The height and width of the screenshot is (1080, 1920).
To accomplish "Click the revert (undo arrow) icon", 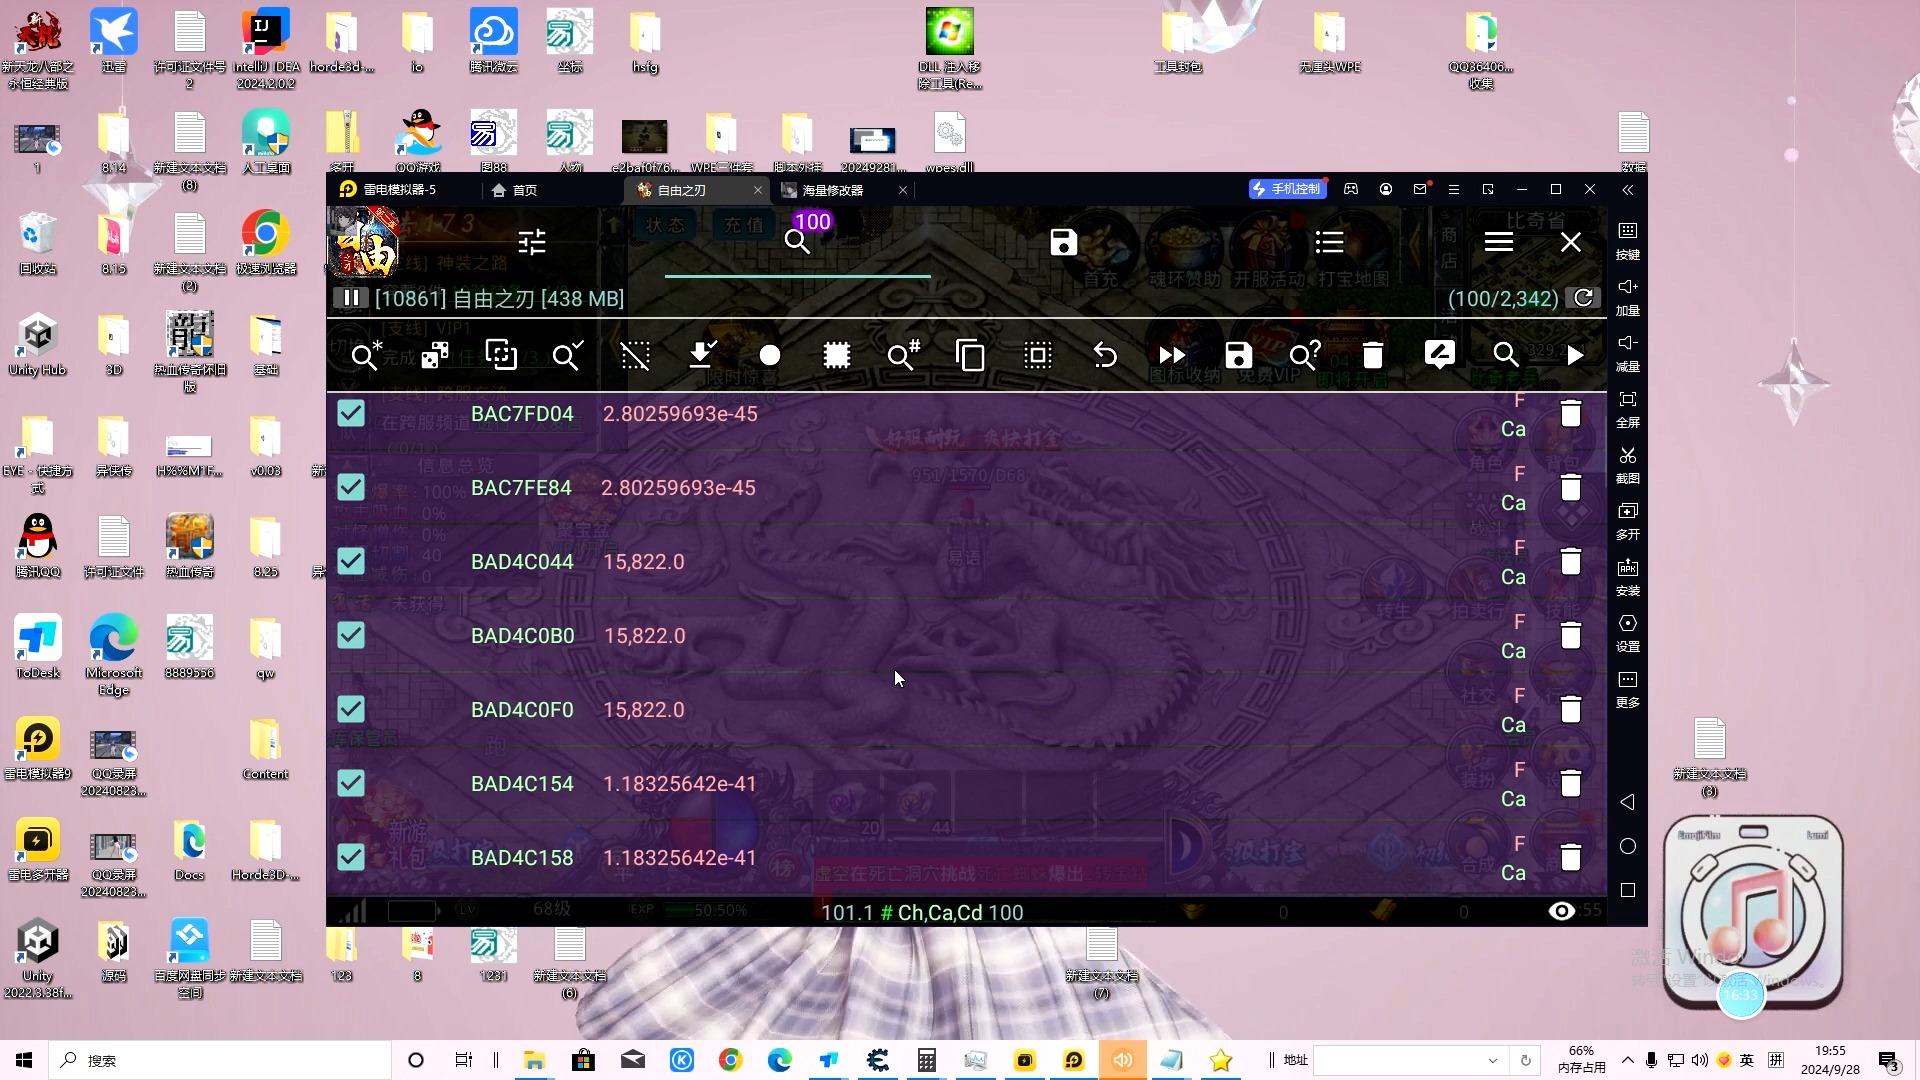I will tap(1104, 355).
